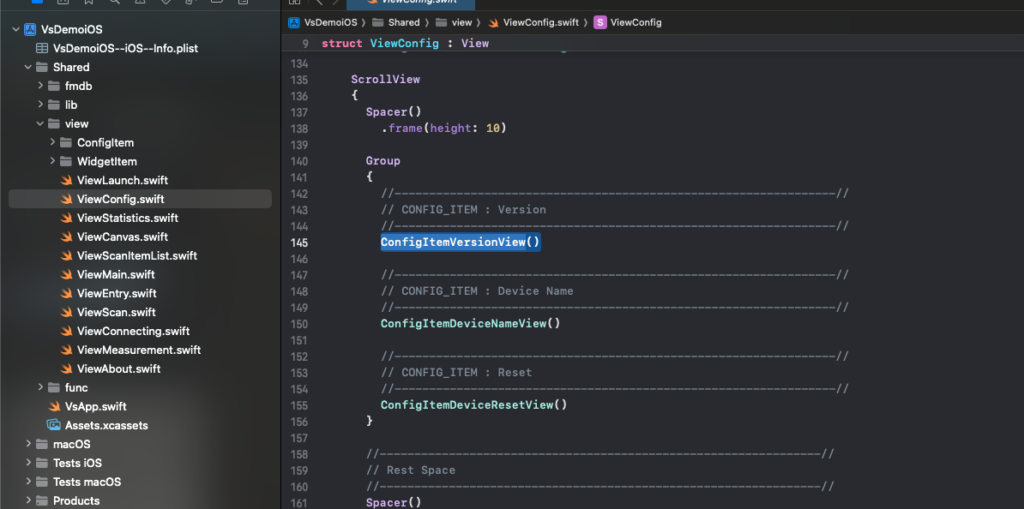Click the ViewConfig.swift breadcrumb item

click(541, 22)
